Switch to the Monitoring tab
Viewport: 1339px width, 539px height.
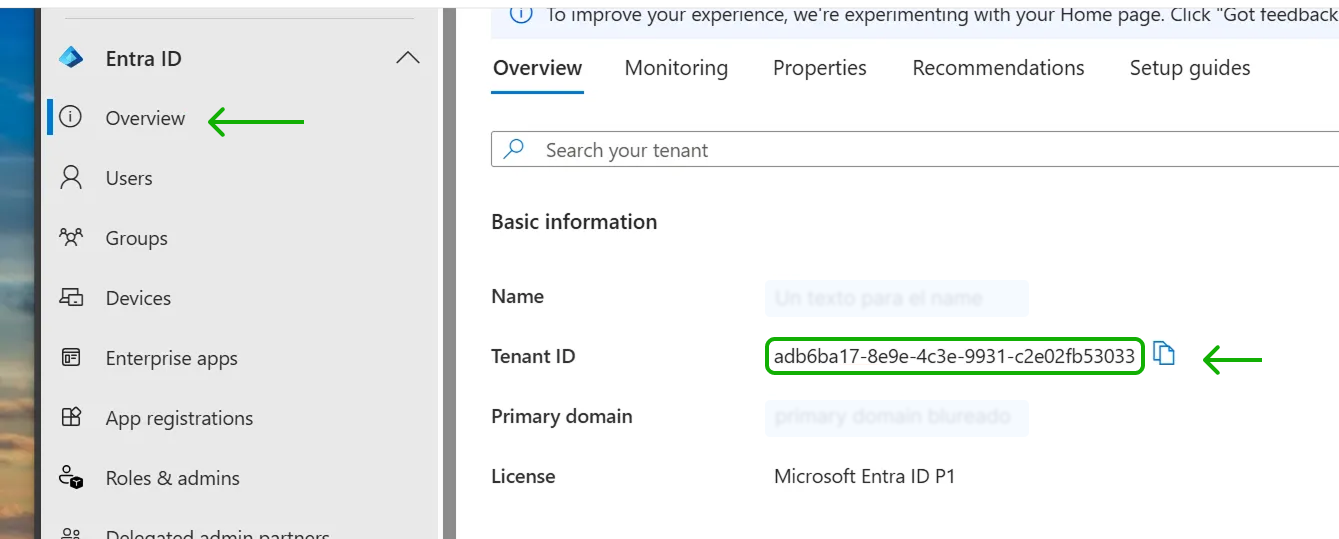point(676,68)
